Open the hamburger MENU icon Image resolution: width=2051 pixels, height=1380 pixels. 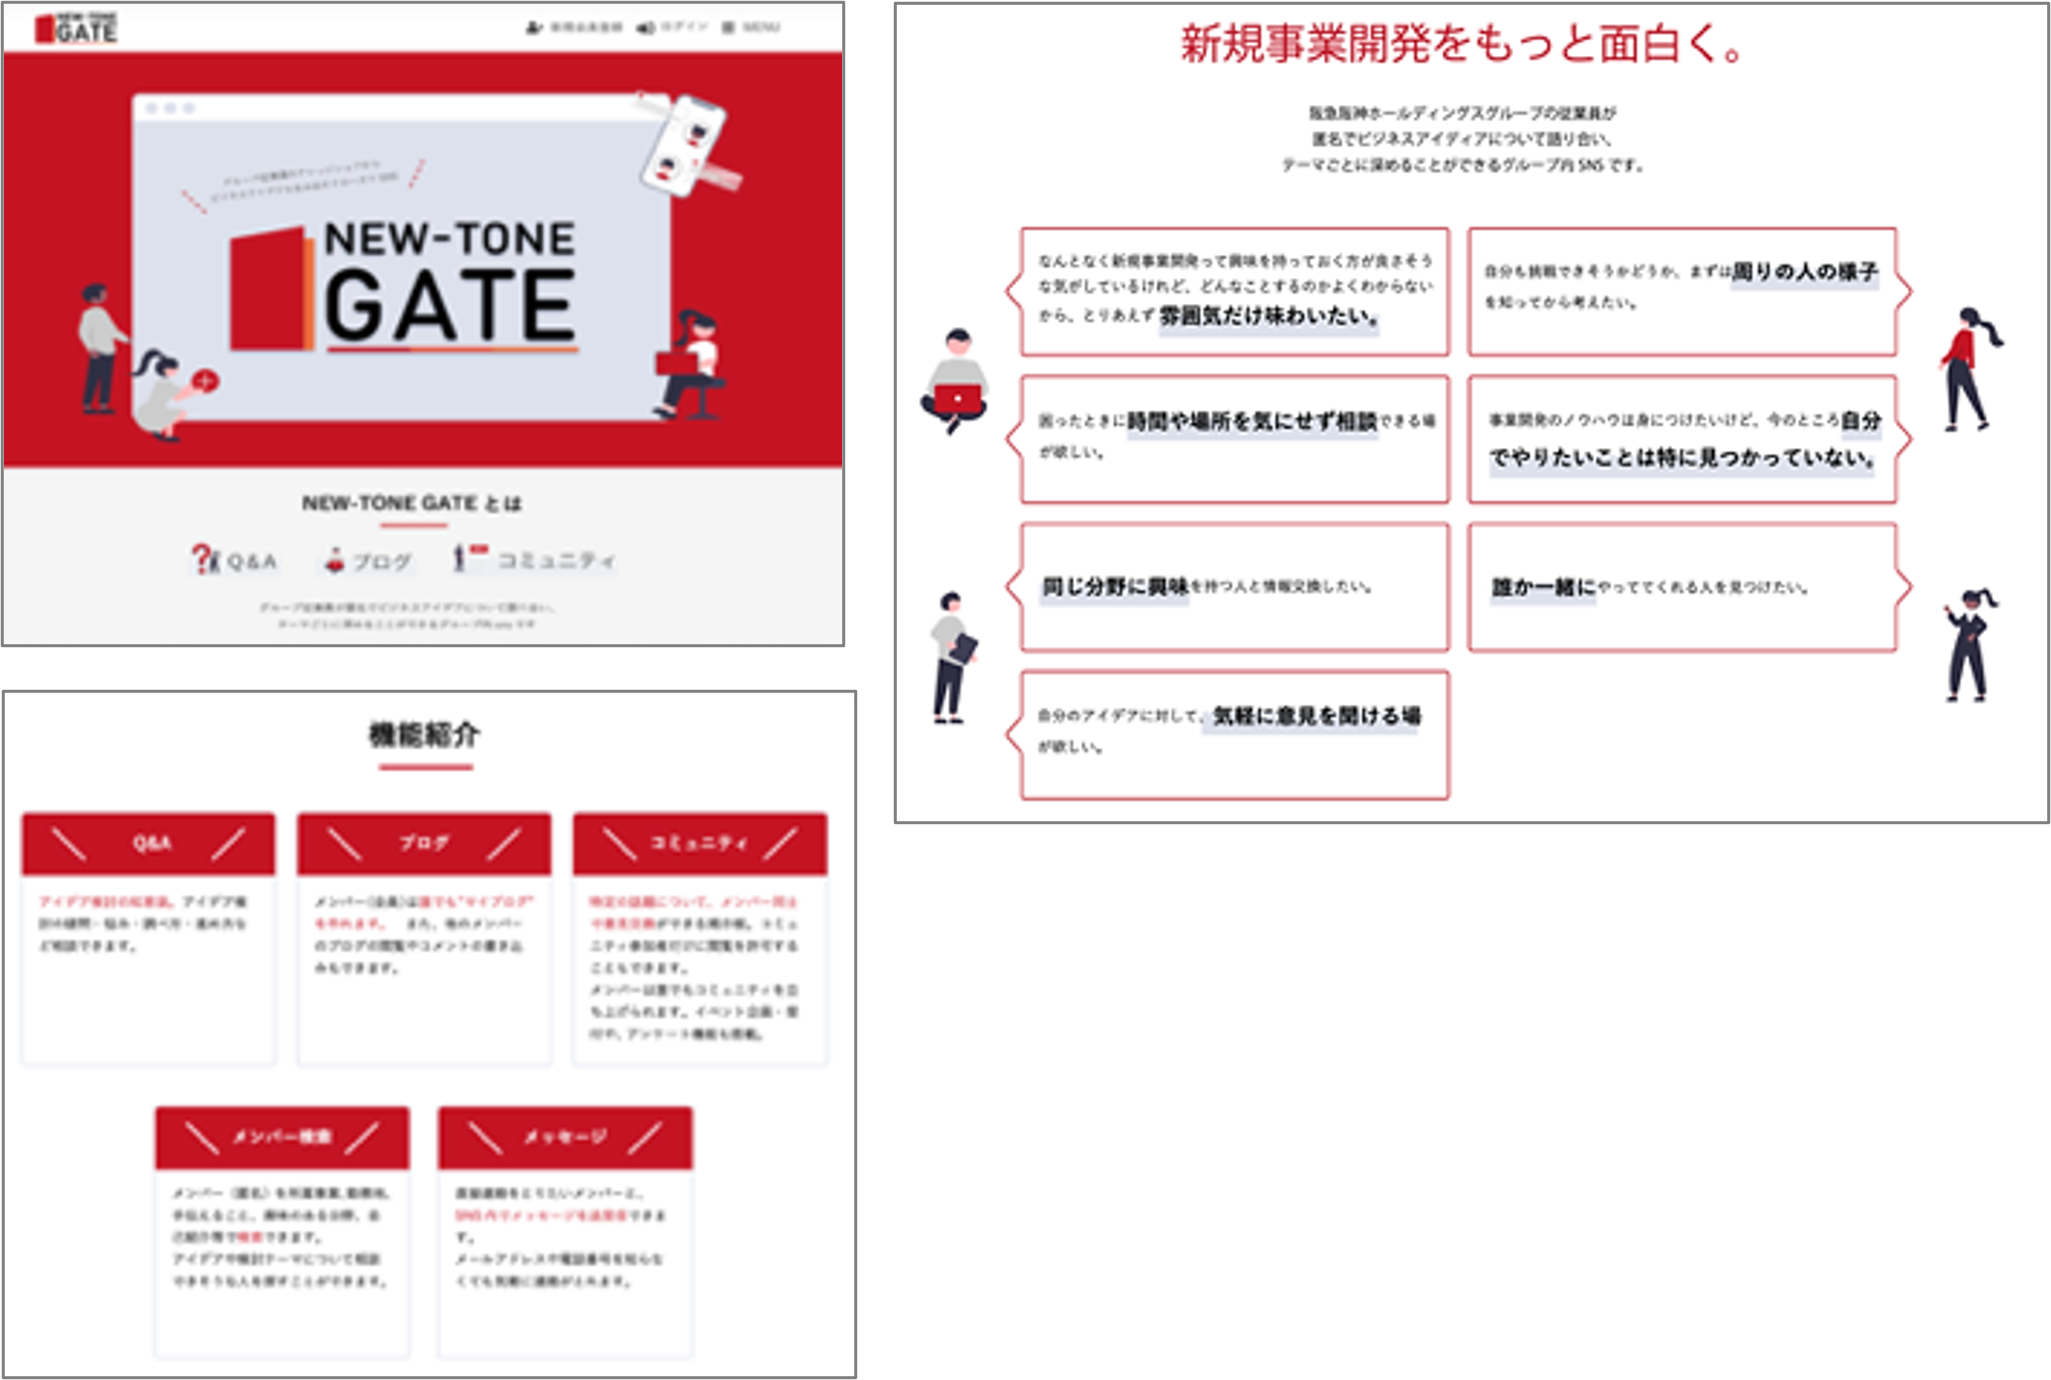point(728,28)
